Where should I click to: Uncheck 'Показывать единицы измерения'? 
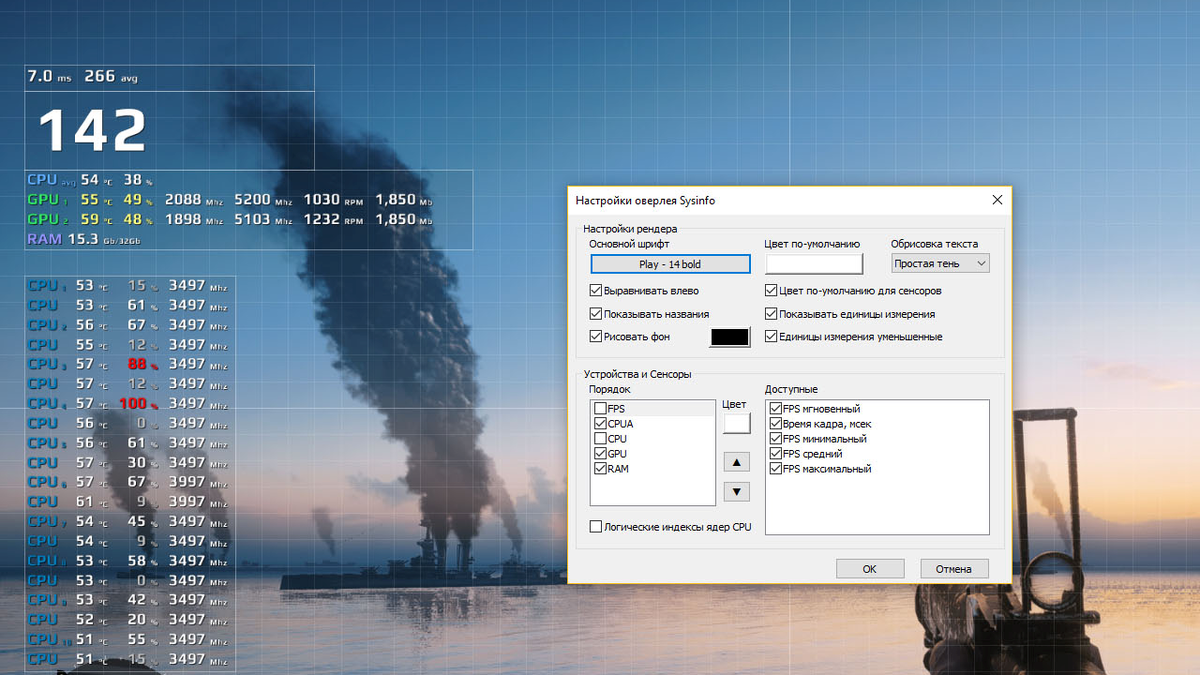(771, 313)
